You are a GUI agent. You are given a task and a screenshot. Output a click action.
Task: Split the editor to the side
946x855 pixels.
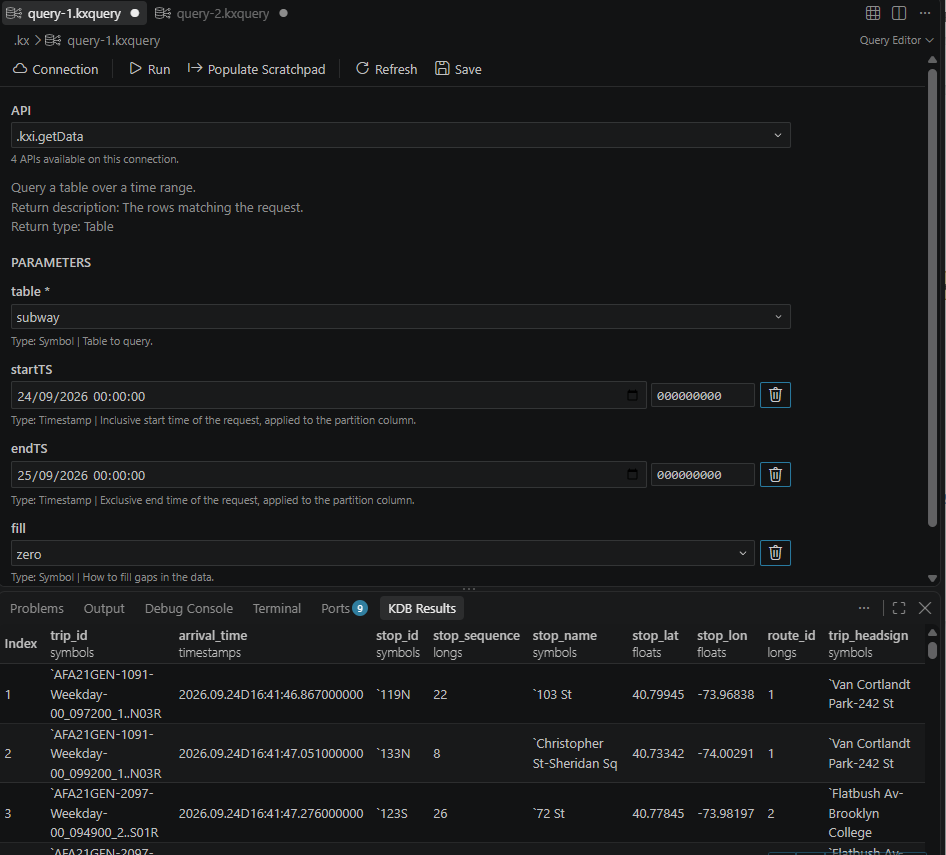click(x=899, y=13)
